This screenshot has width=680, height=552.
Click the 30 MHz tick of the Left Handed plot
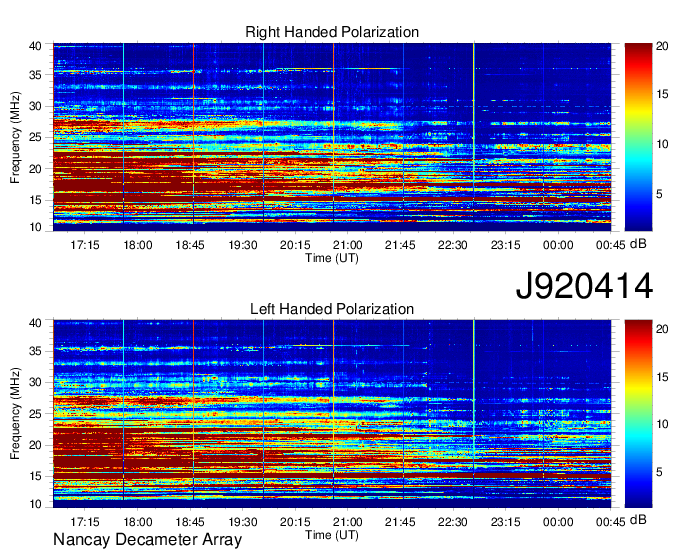click(35, 382)
